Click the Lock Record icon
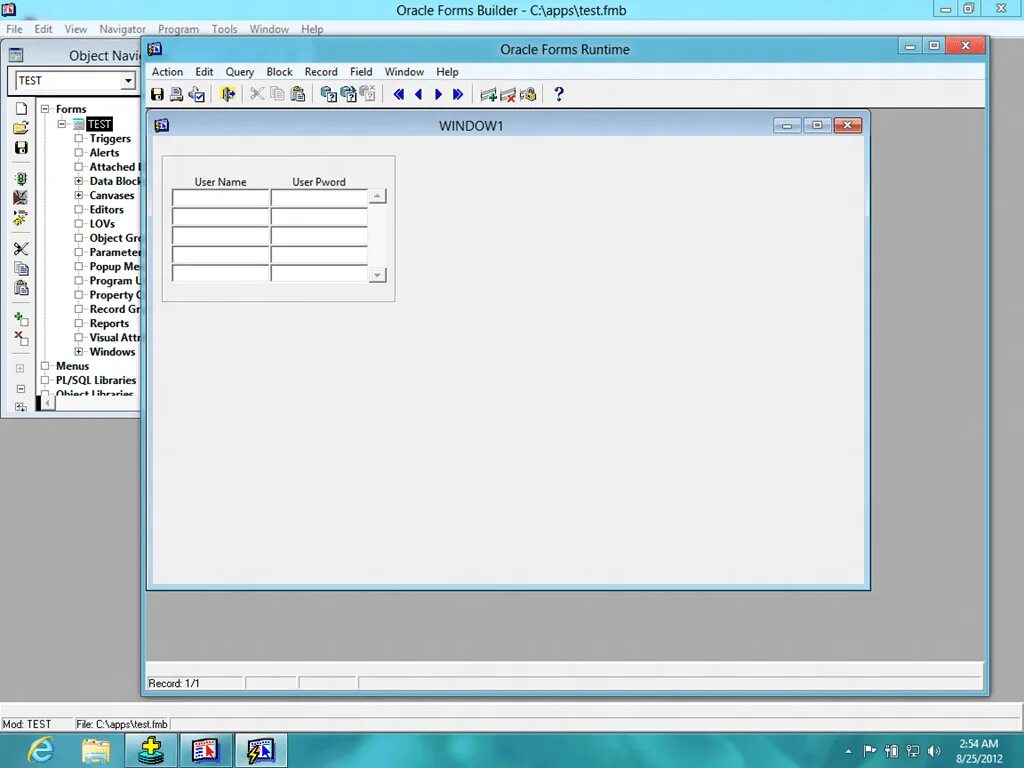This screenshot has width=1024, height=768. (528, 95)
